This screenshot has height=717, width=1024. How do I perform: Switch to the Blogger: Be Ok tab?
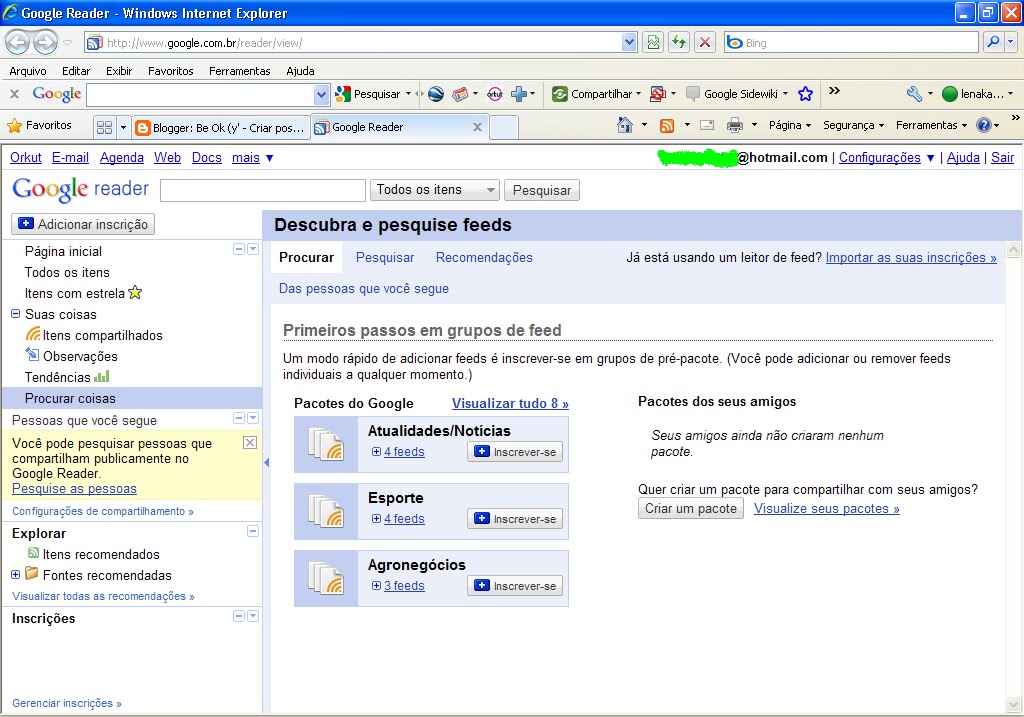[221, 127]
